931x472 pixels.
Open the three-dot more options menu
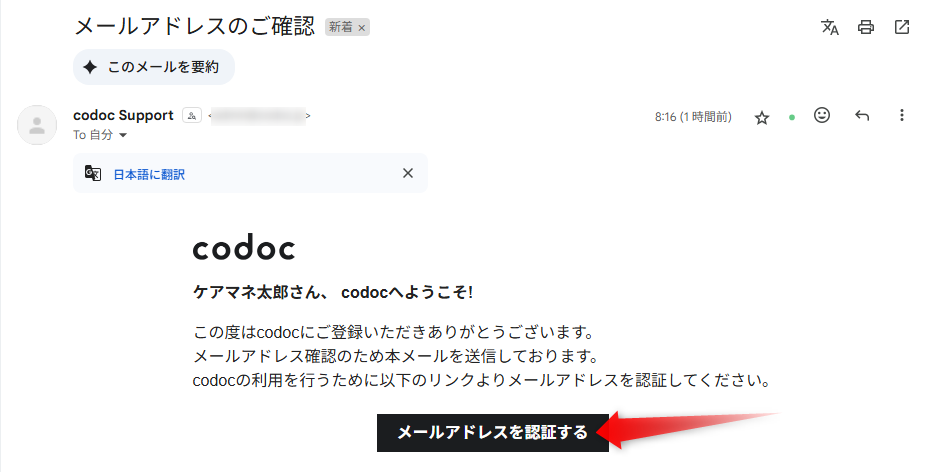901,115
